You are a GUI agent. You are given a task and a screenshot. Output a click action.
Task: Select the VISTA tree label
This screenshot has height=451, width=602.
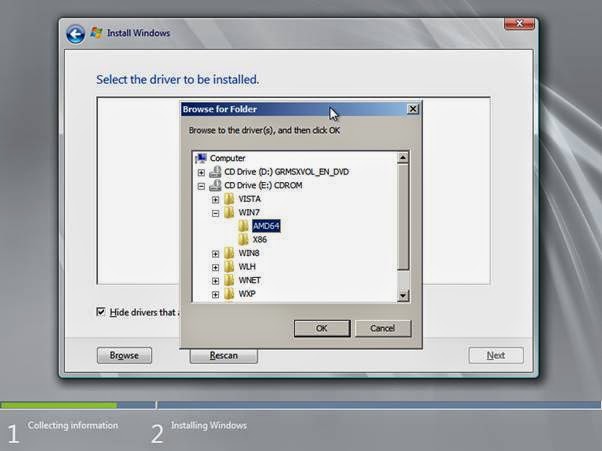(x=250, y=199)
